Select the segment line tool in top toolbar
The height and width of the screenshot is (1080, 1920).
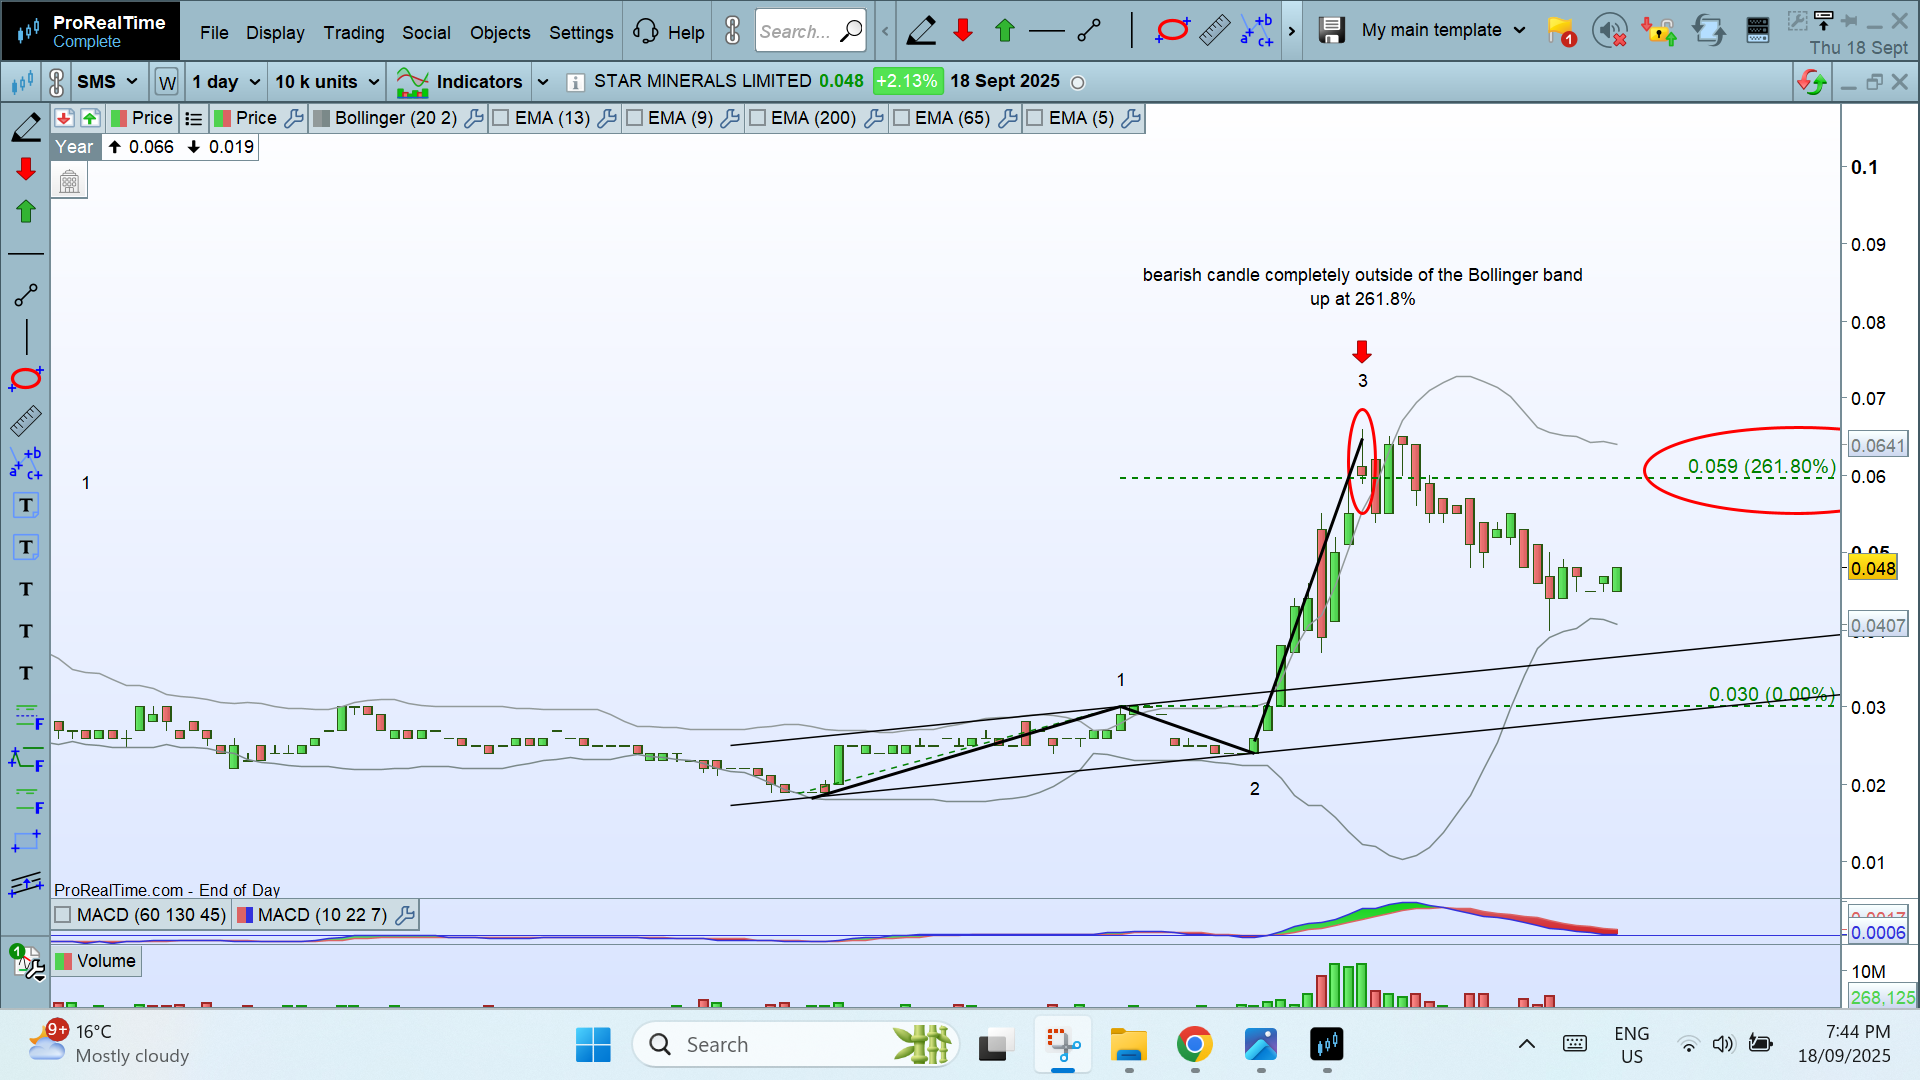(x=1090, y=31)
